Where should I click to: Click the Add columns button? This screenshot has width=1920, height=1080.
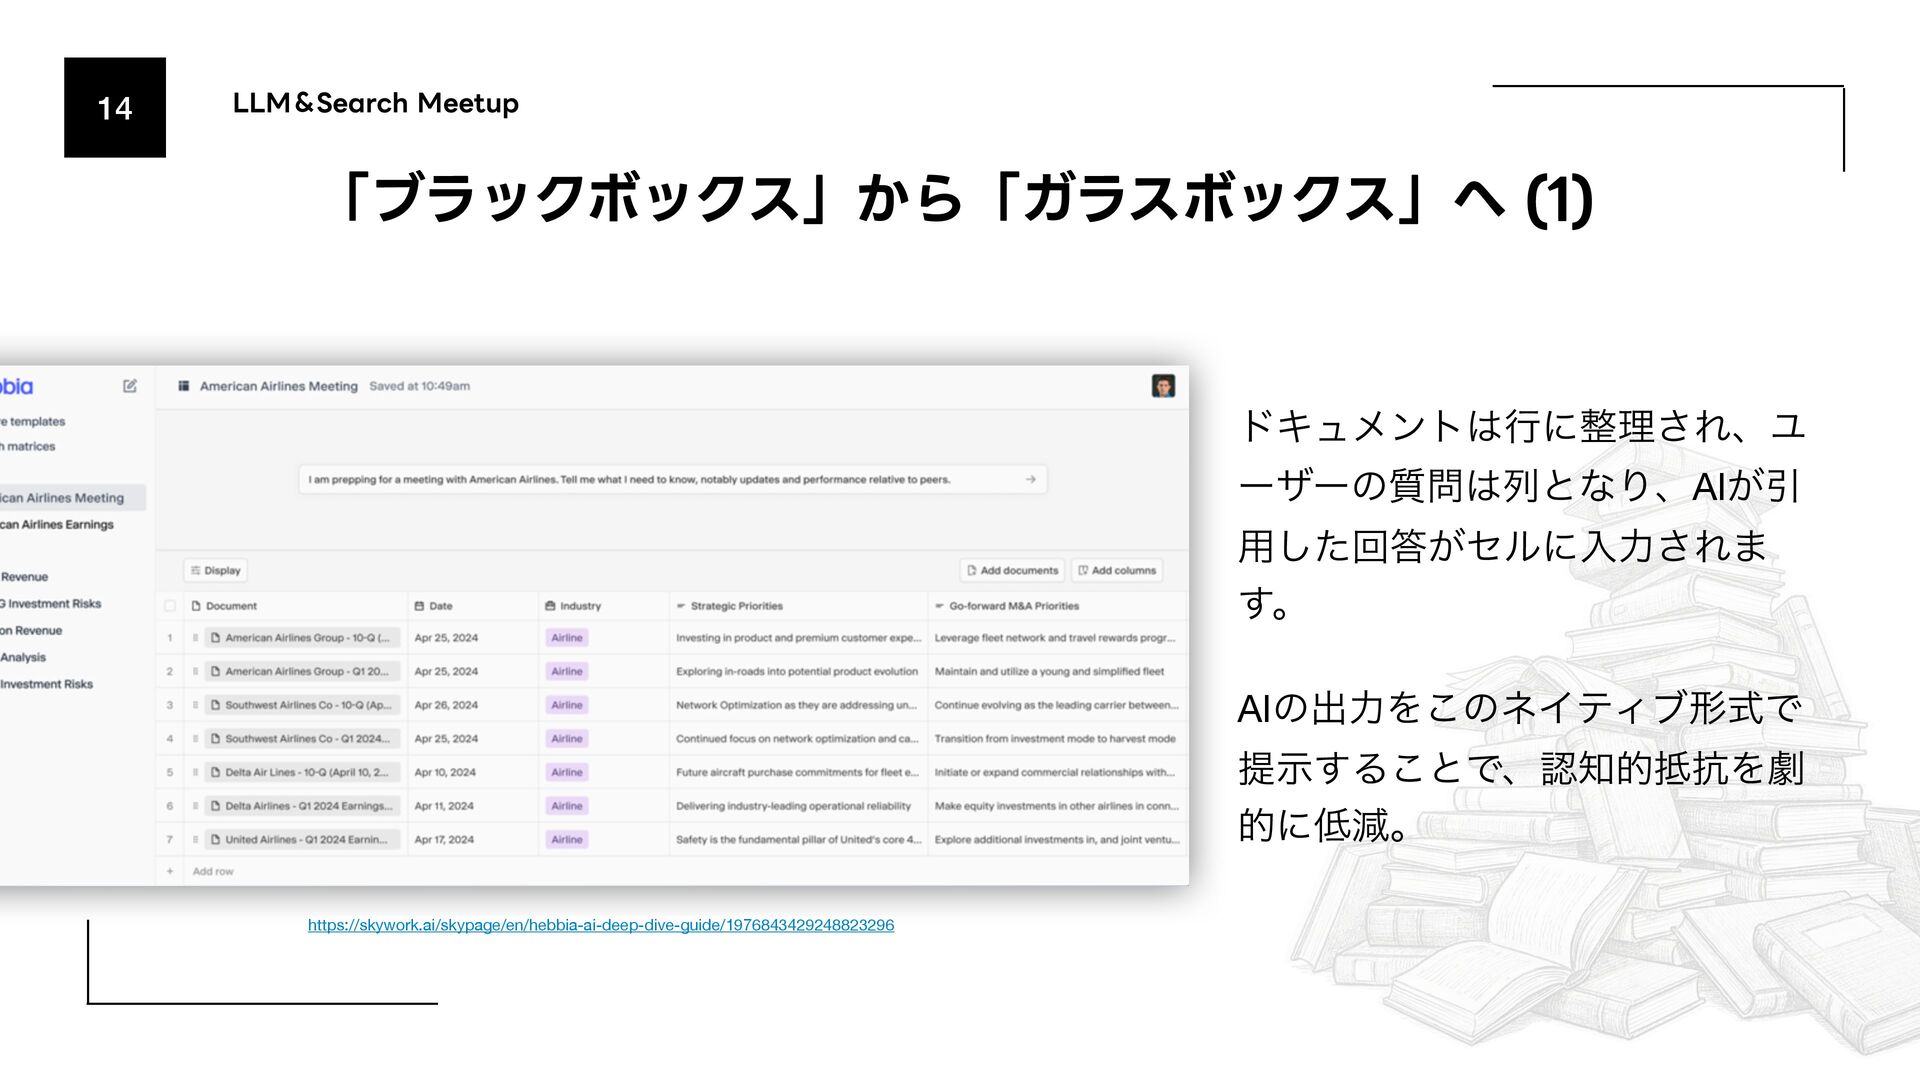pos(1117,571)
